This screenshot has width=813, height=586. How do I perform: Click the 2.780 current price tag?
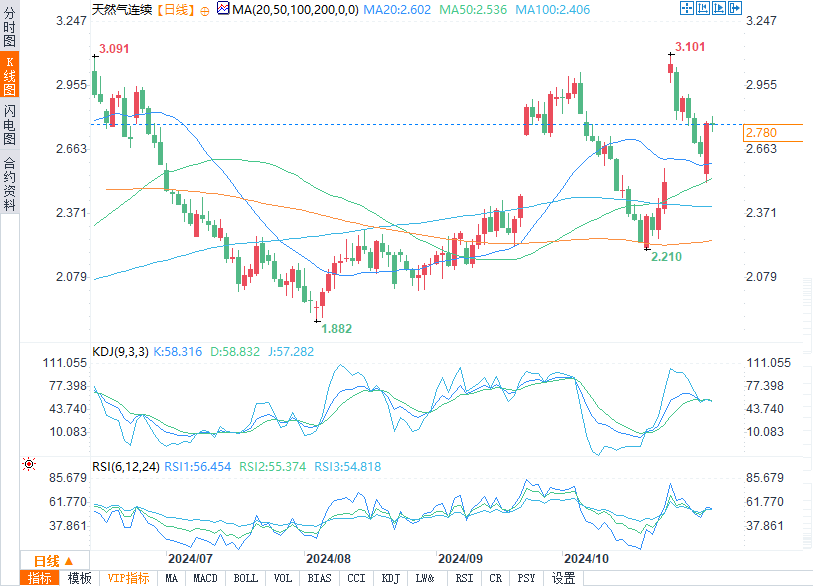click(x=773, y=133)
